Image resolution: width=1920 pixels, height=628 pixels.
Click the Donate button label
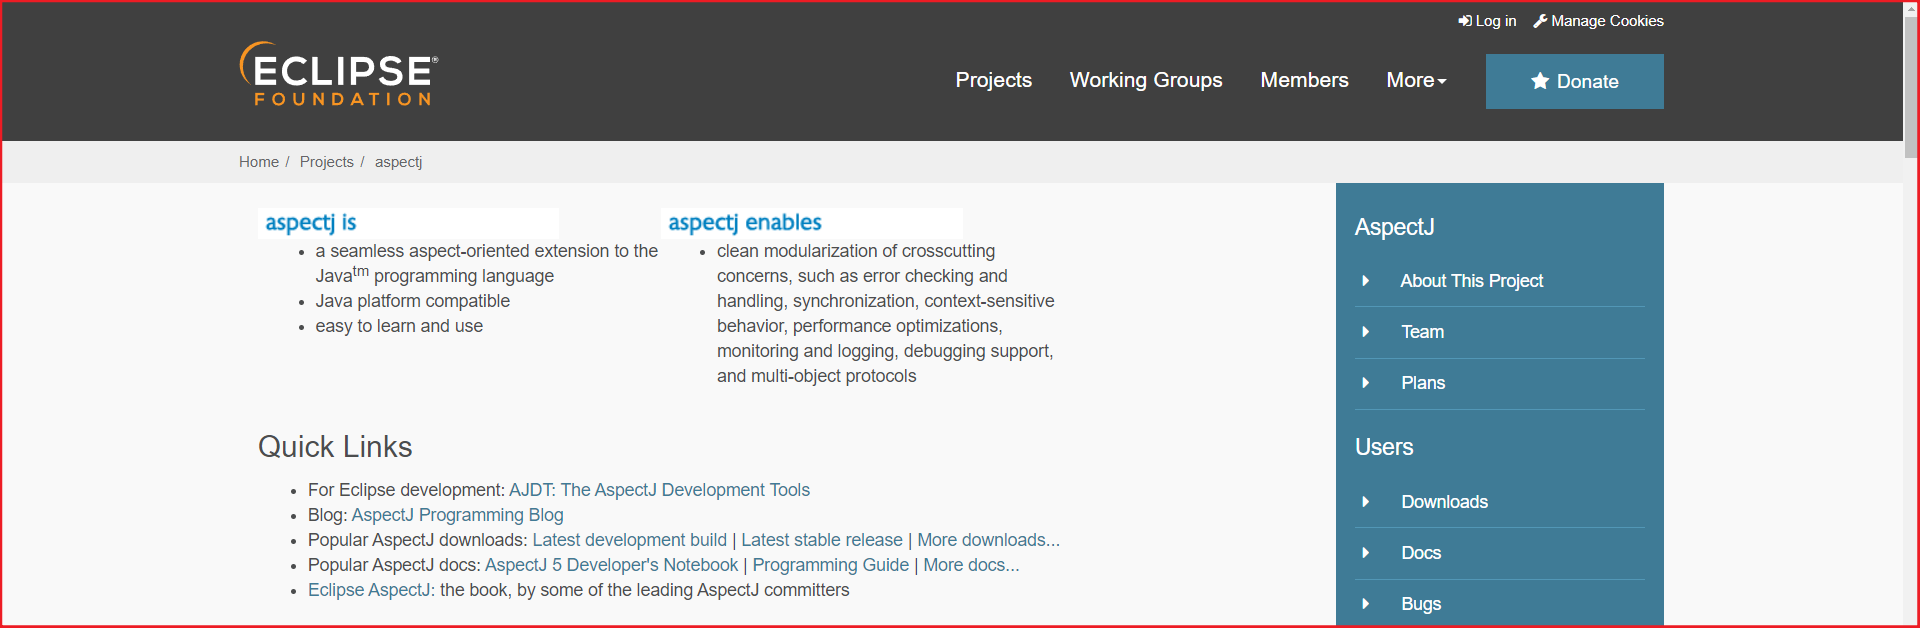click(x=1587, y=82)
